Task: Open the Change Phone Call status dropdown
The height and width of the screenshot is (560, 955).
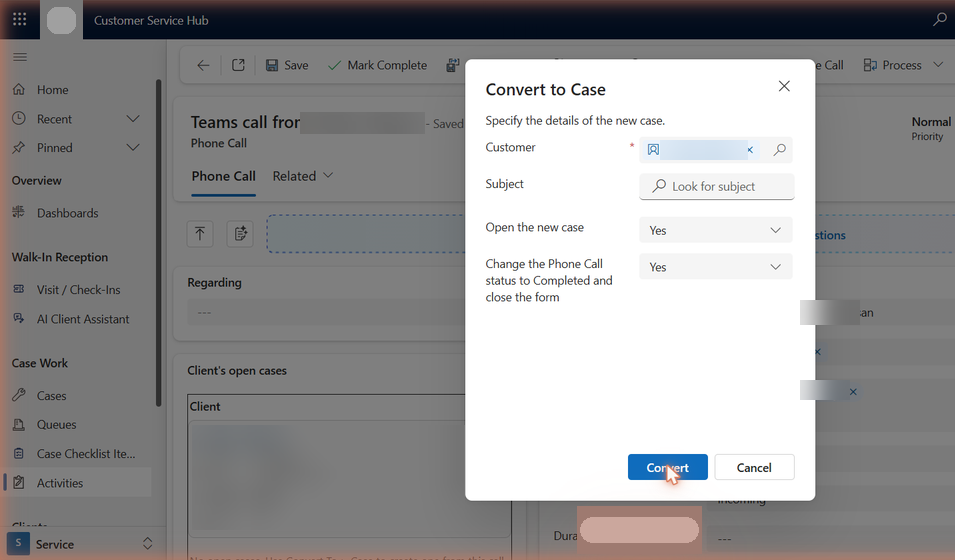Action: (716, 267)
